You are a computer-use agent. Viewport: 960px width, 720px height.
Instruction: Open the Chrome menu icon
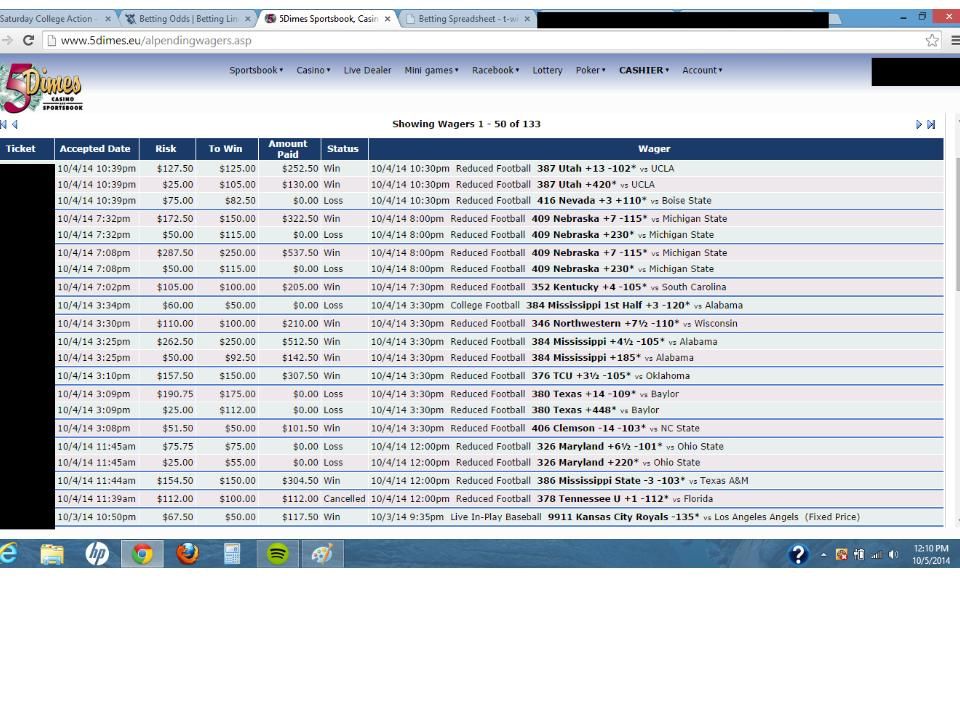coord(954,40)
